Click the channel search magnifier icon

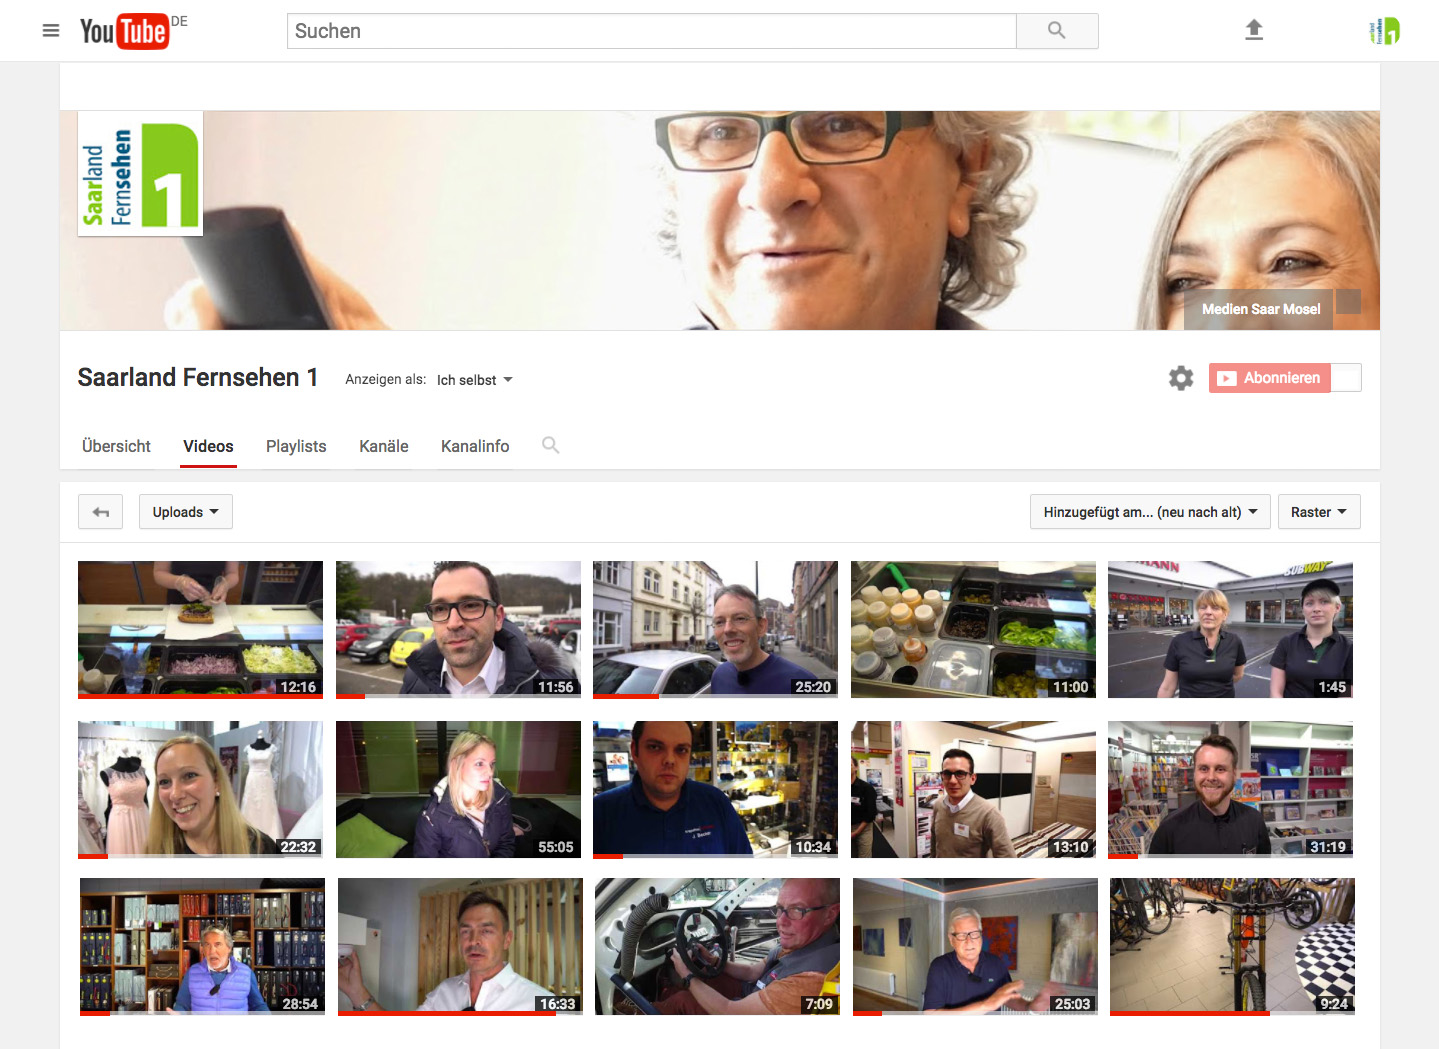[550, 445]
